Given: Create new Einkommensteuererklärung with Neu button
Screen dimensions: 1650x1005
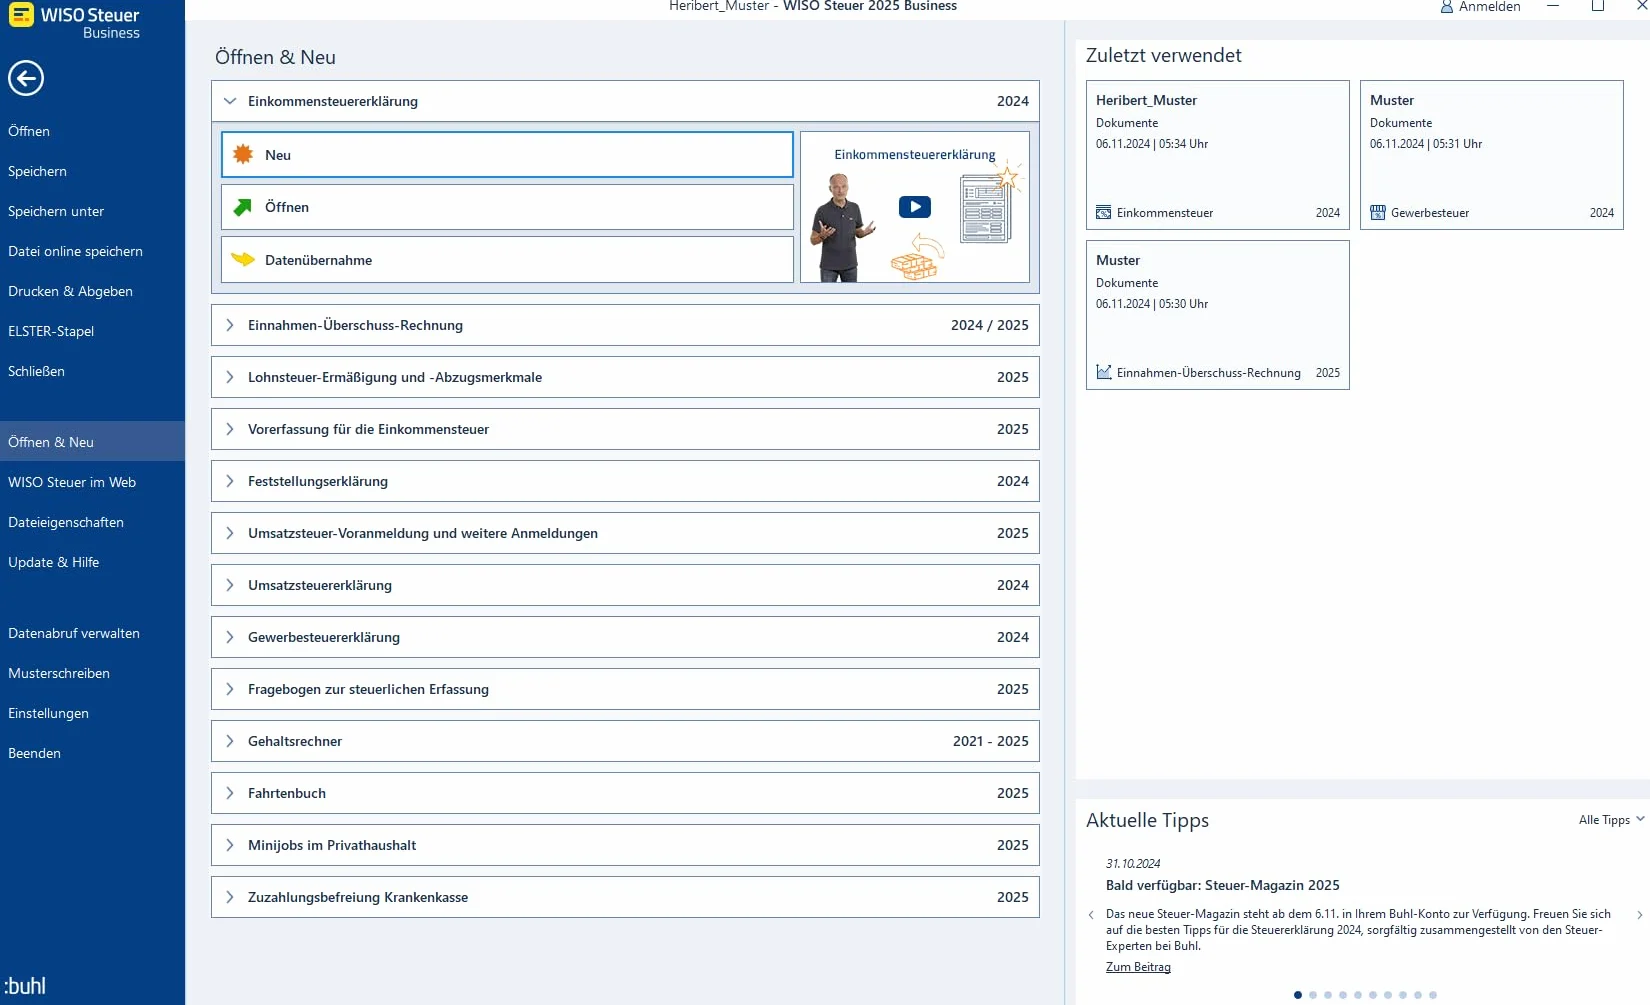Looking at the screenshot, I should pyautogui.click(x=507, y=155).
